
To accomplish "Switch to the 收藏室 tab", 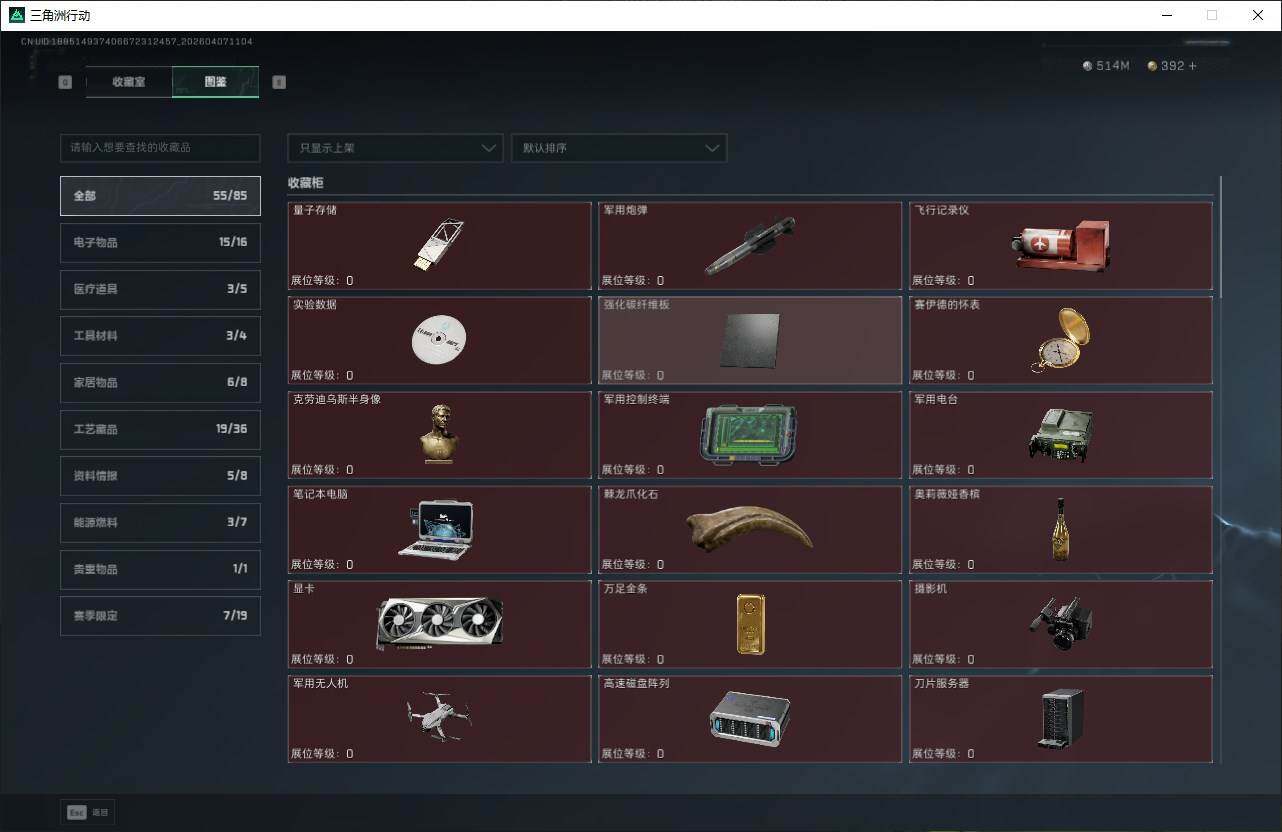I will 129,82.
